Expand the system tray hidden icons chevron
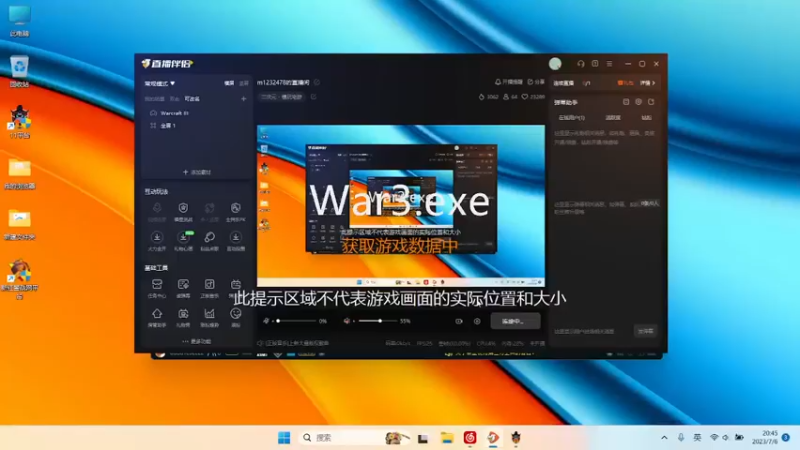The width and height of the screenshot is (800, 450). (664, 438)
